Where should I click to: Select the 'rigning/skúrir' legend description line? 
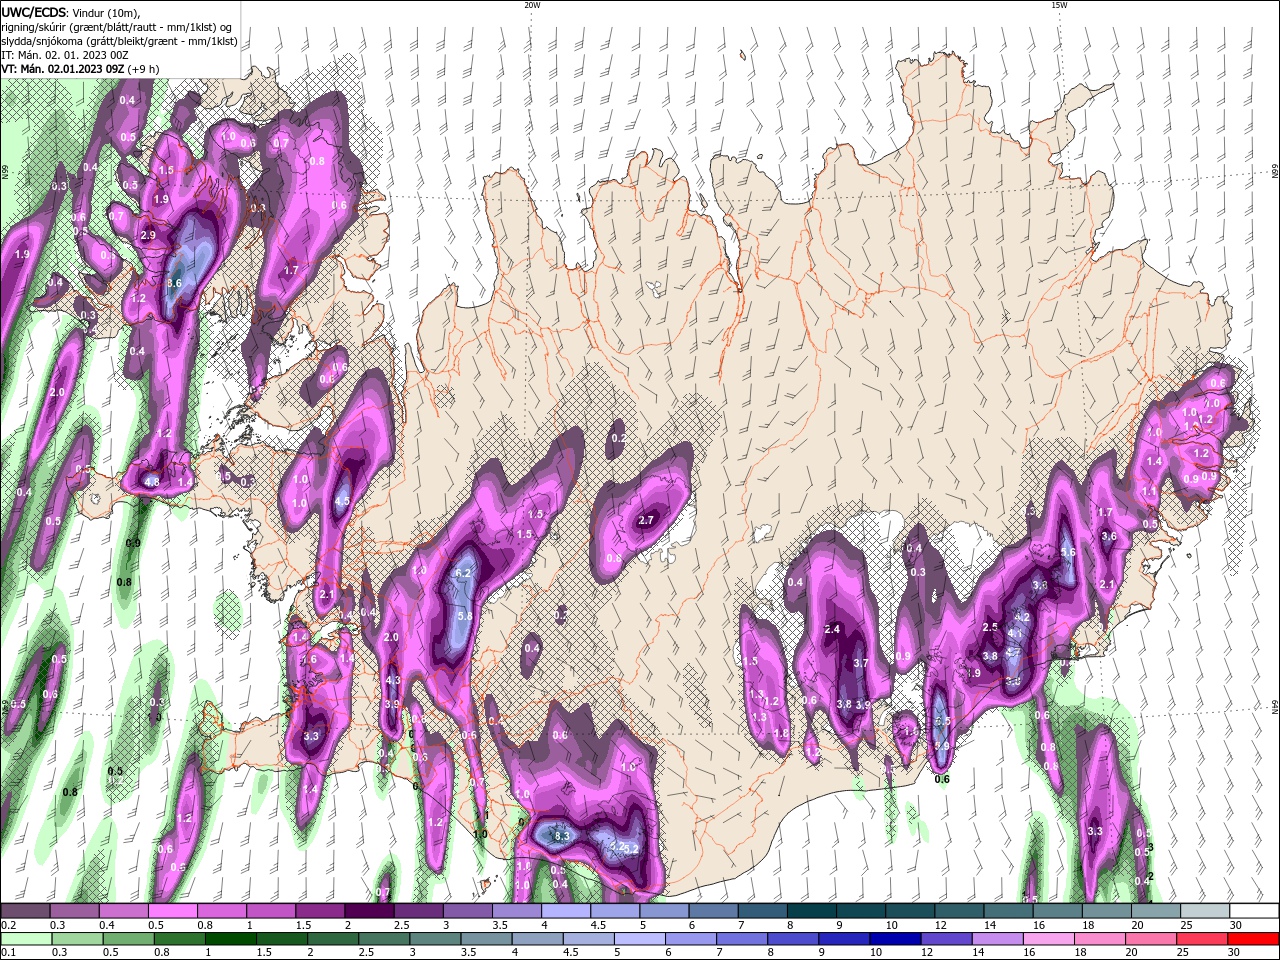[x=118, y=27]
